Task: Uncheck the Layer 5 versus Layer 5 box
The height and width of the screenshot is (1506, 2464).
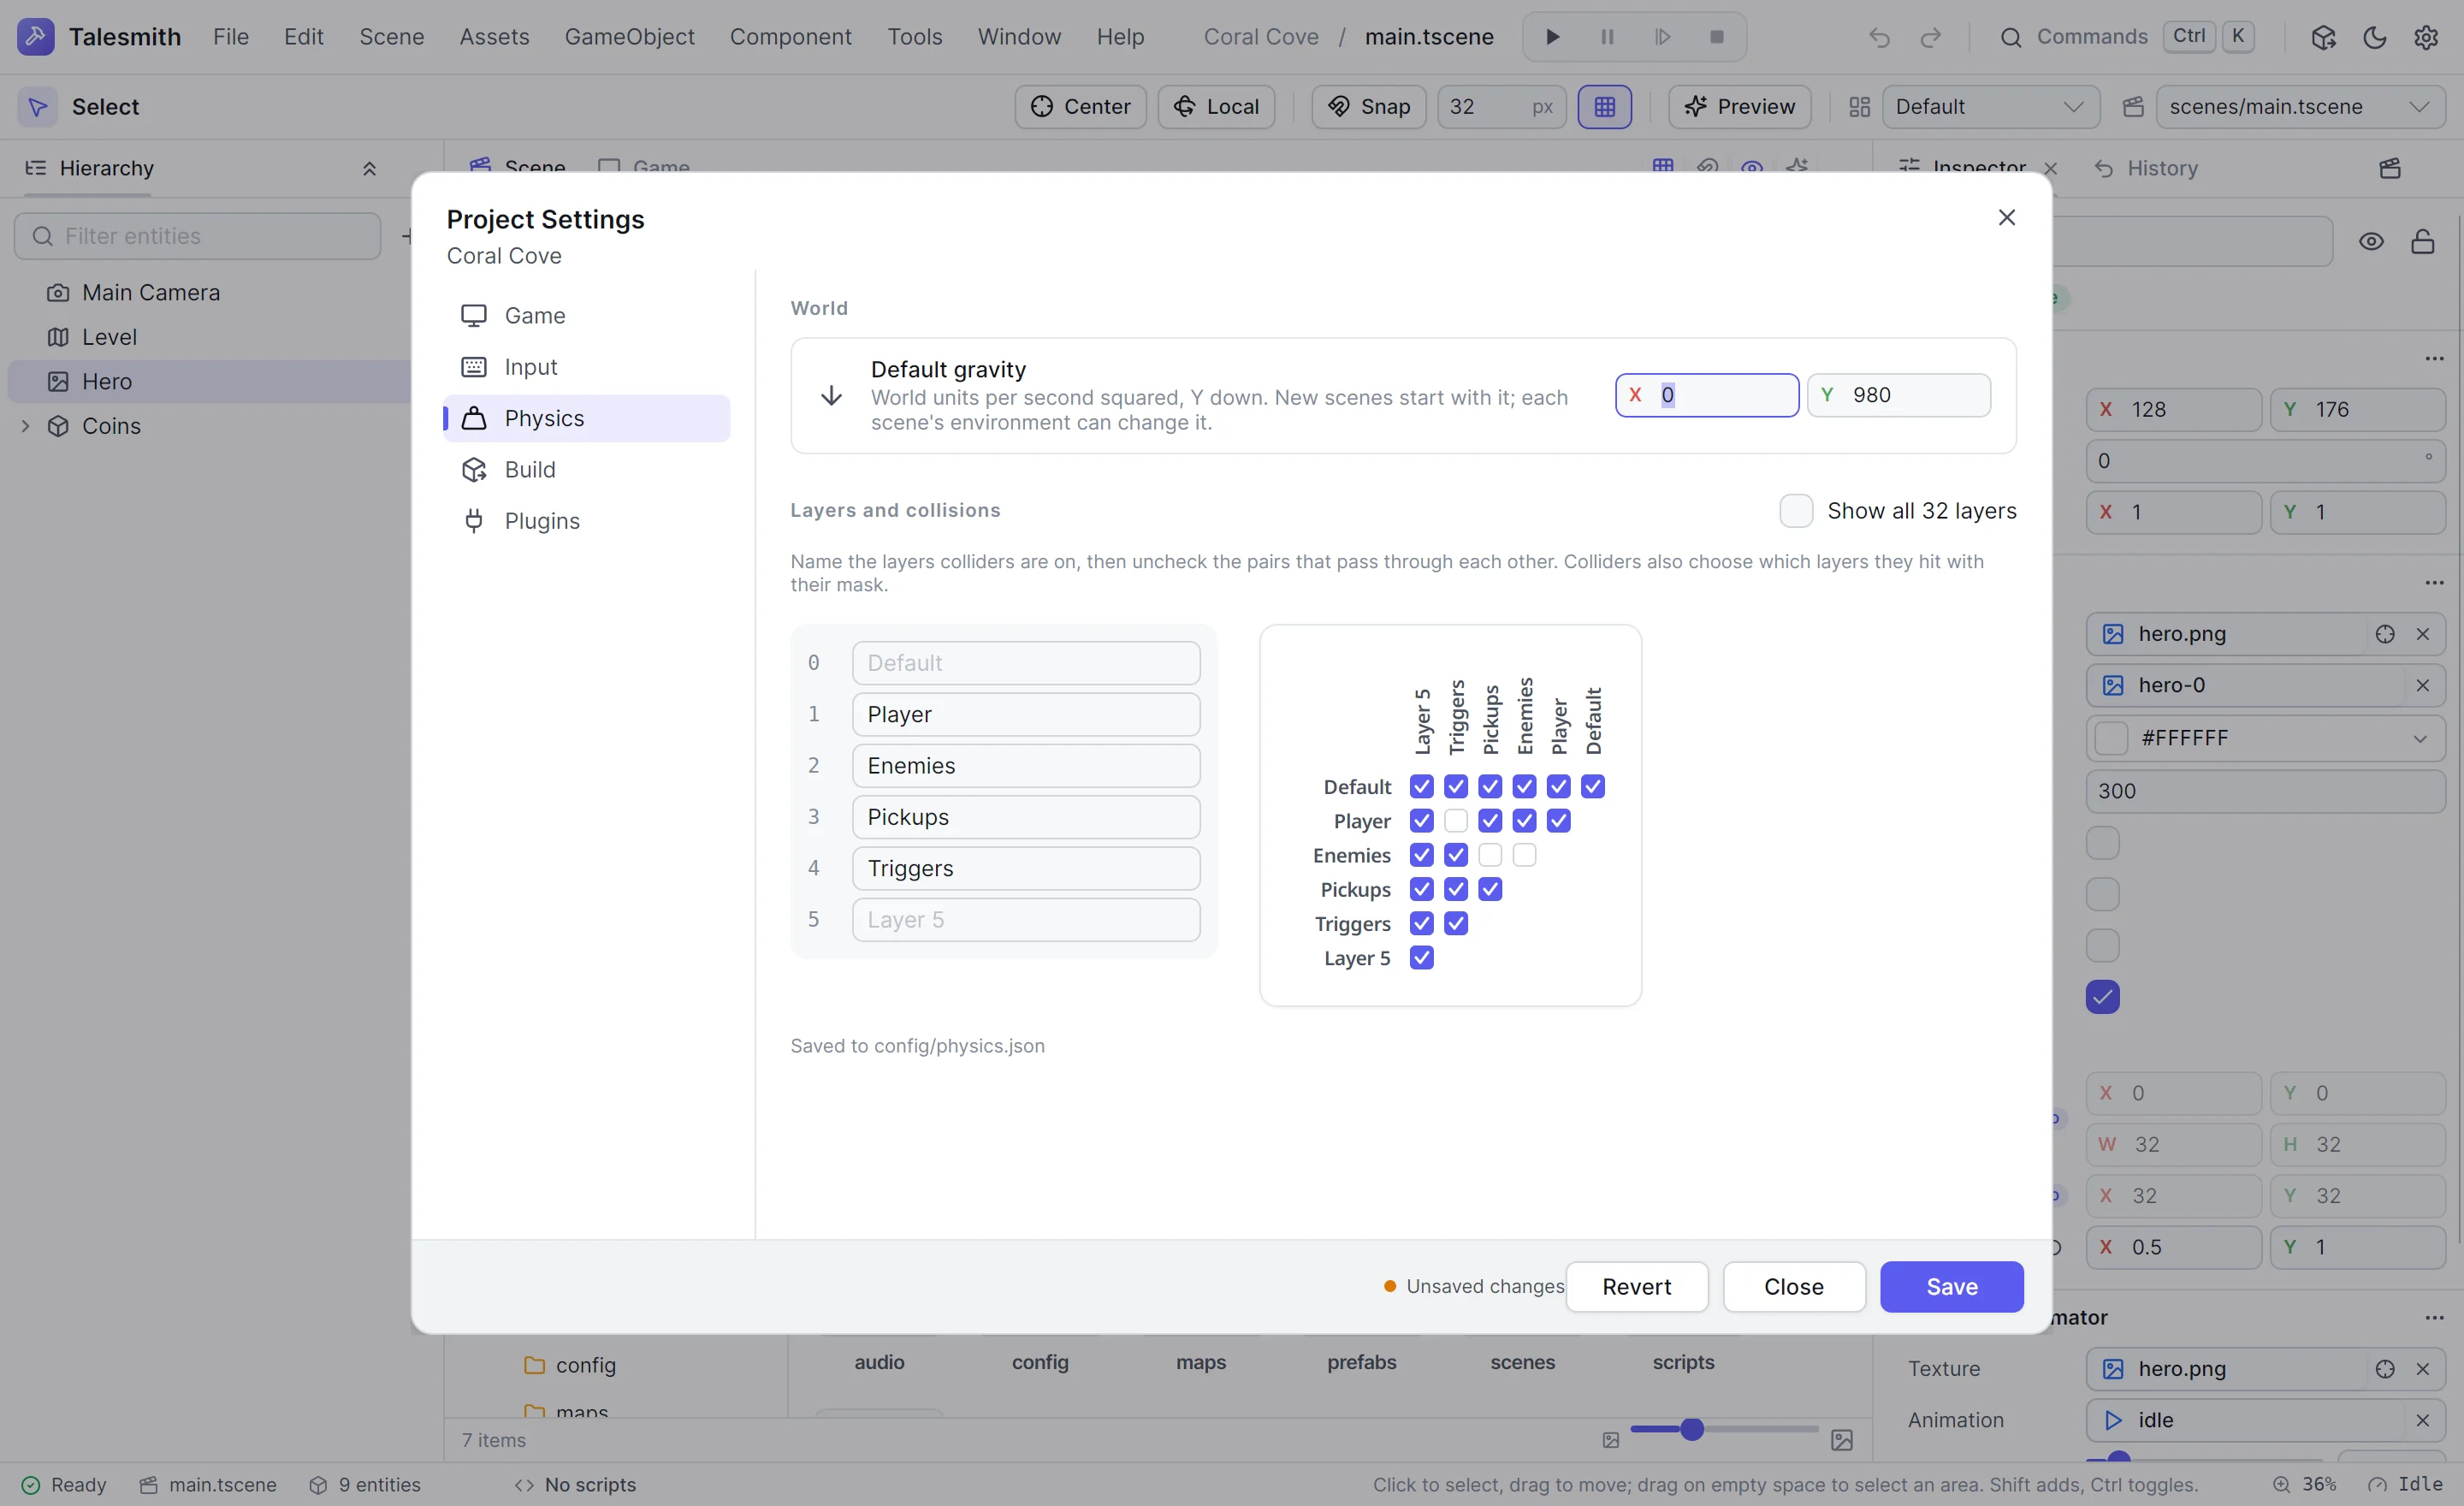Action: 1422,958
